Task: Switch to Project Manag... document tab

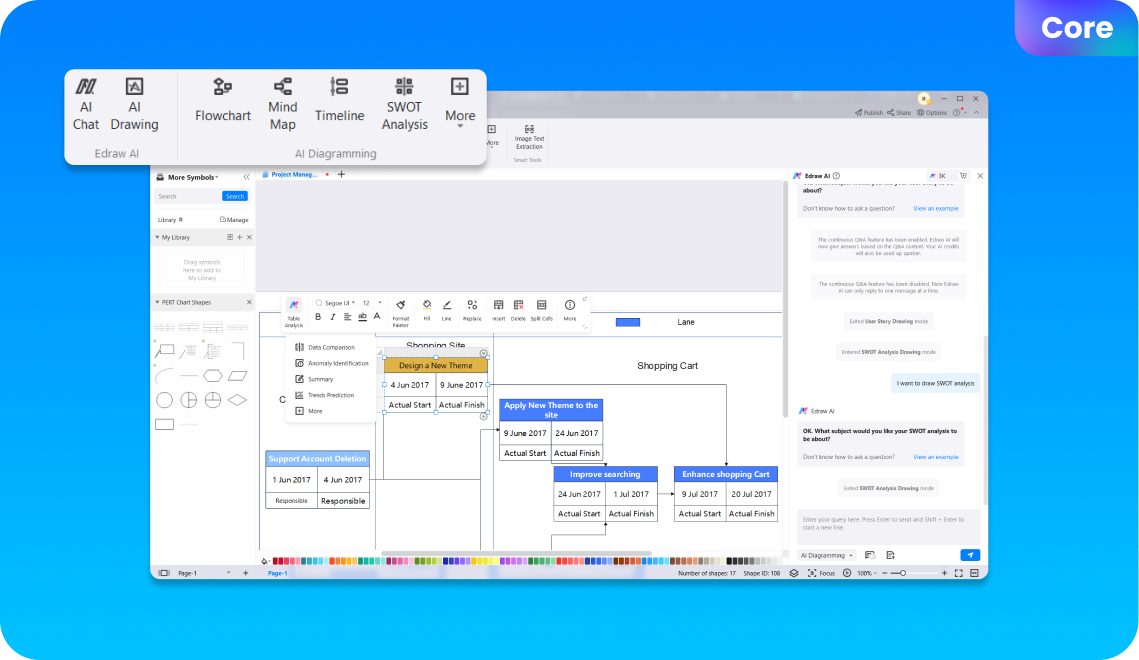Action: coord(293,174)
